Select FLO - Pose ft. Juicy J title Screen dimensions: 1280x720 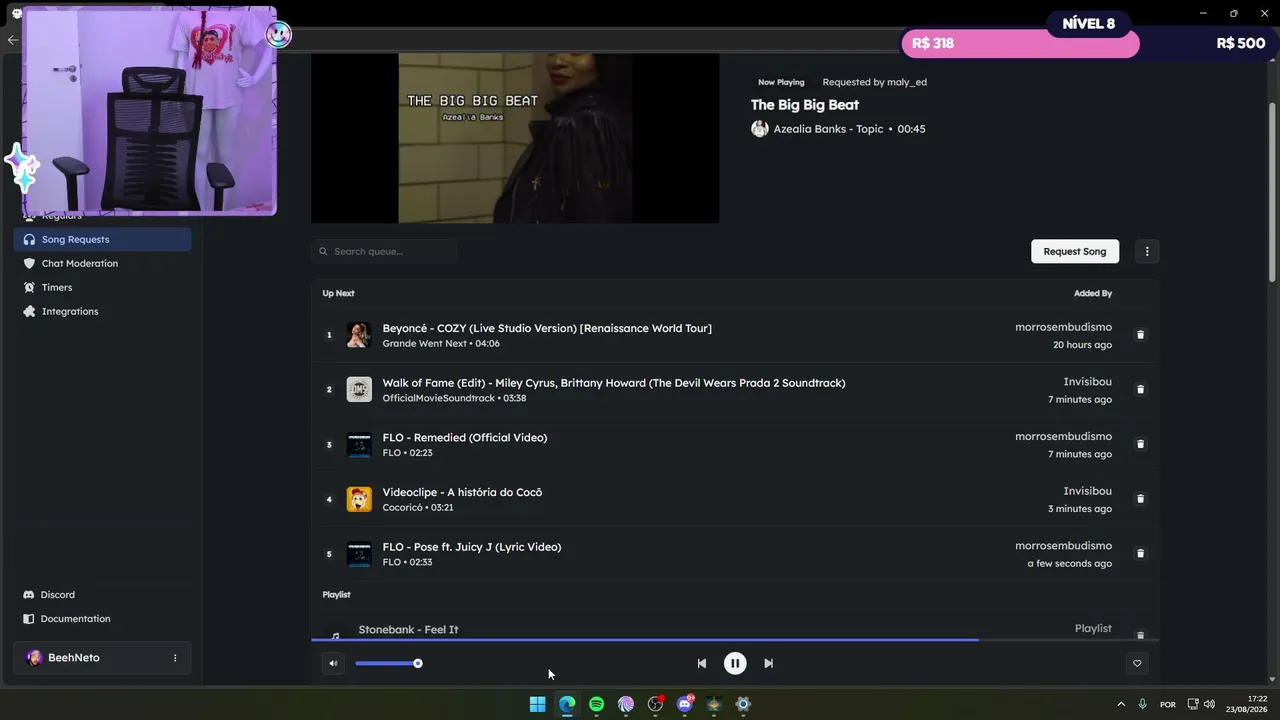[x=472, y=547]
